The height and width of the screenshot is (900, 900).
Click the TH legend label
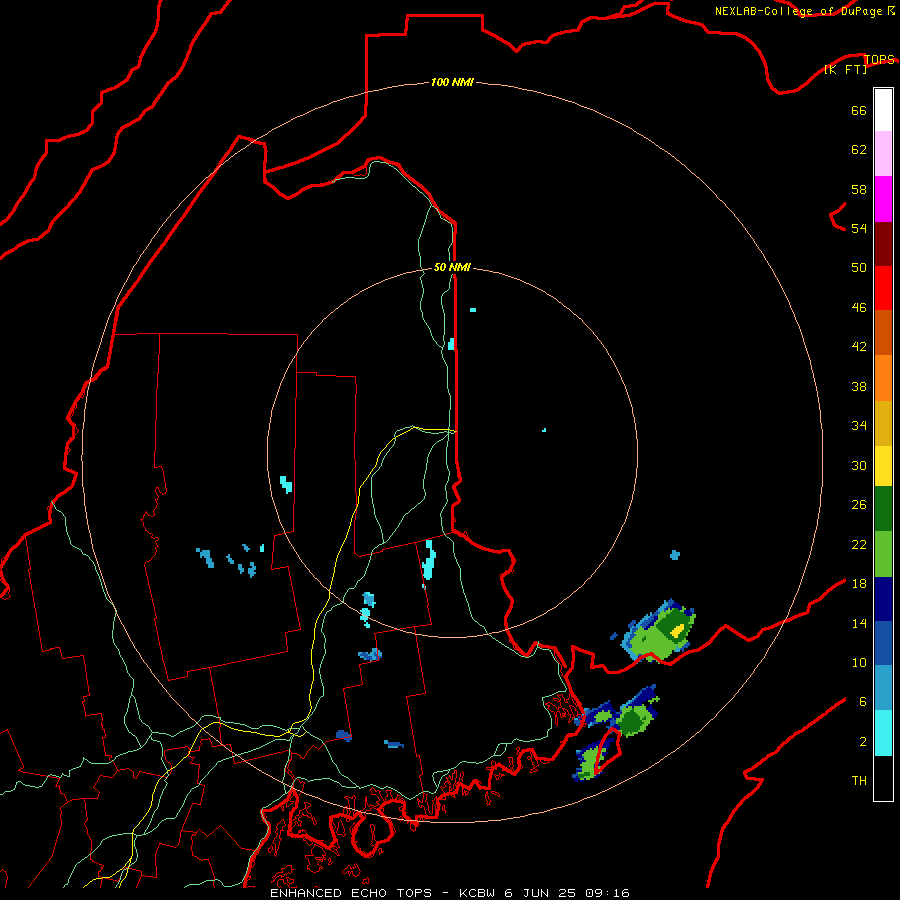(x=859, y=781)
